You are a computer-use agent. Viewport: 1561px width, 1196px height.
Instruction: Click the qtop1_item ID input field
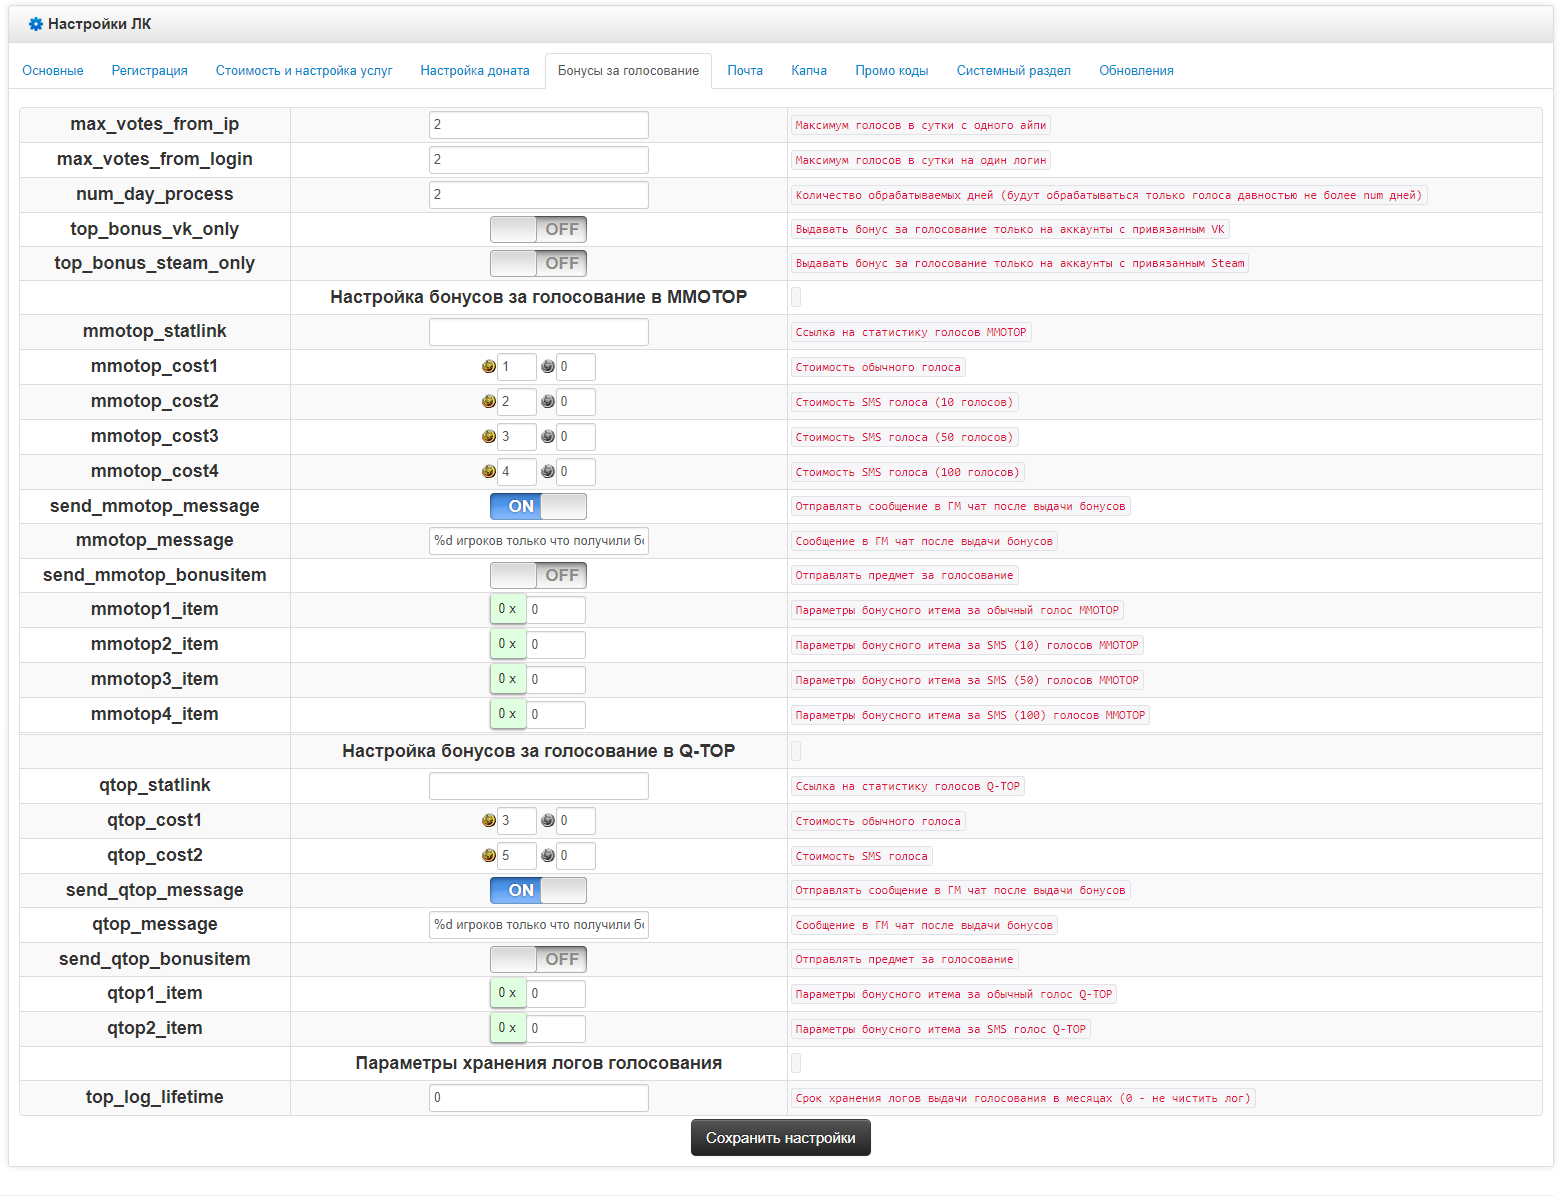pos(556,994)
